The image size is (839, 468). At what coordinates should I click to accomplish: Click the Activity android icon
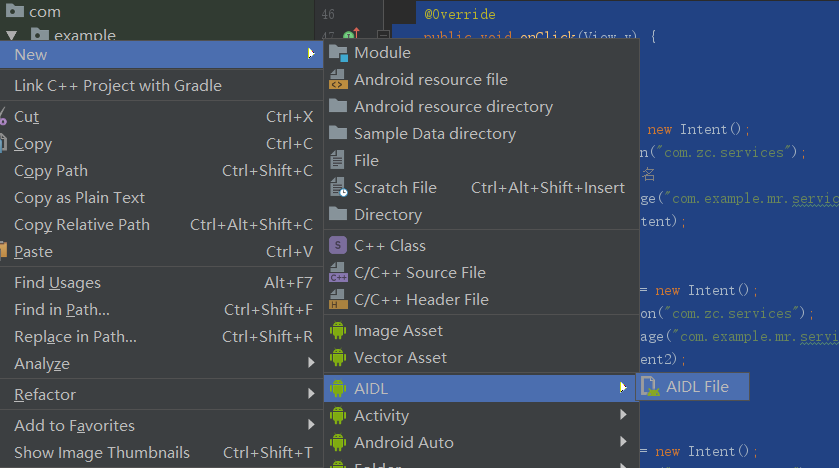tap(338, 415)
